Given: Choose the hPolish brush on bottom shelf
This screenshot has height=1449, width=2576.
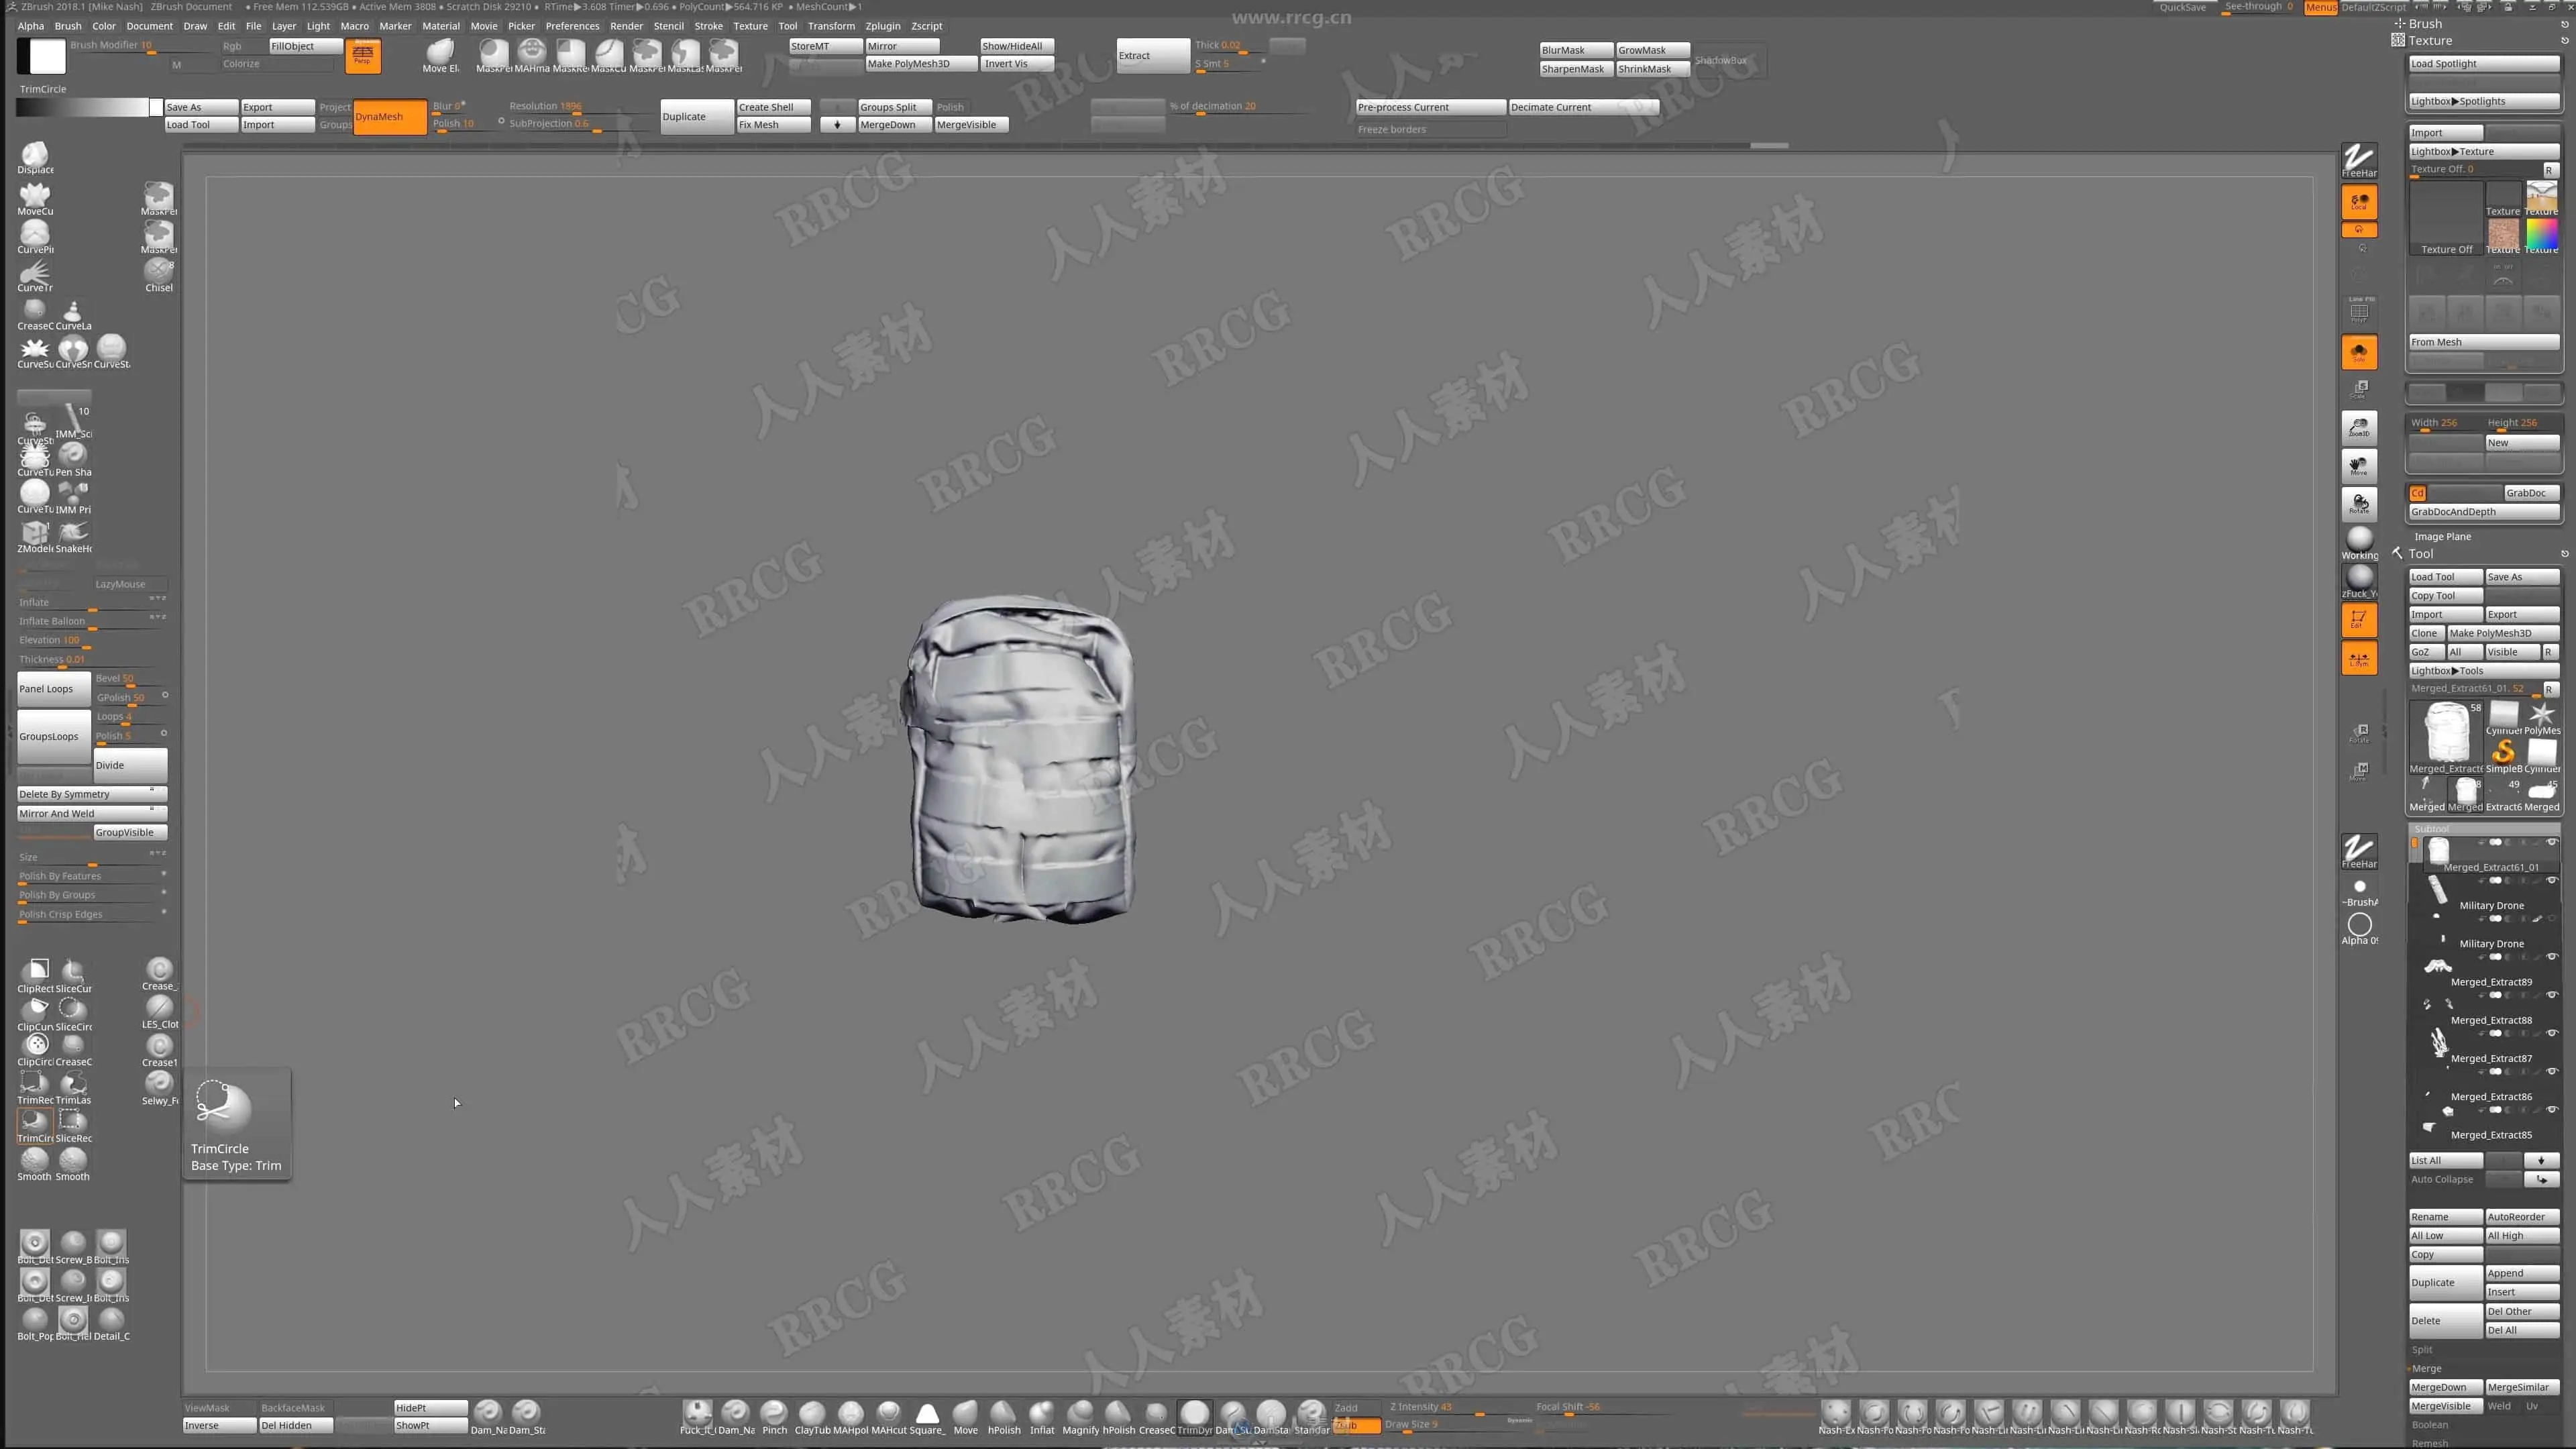Looking at the screenshot, I should (x=1003, y=1412).
